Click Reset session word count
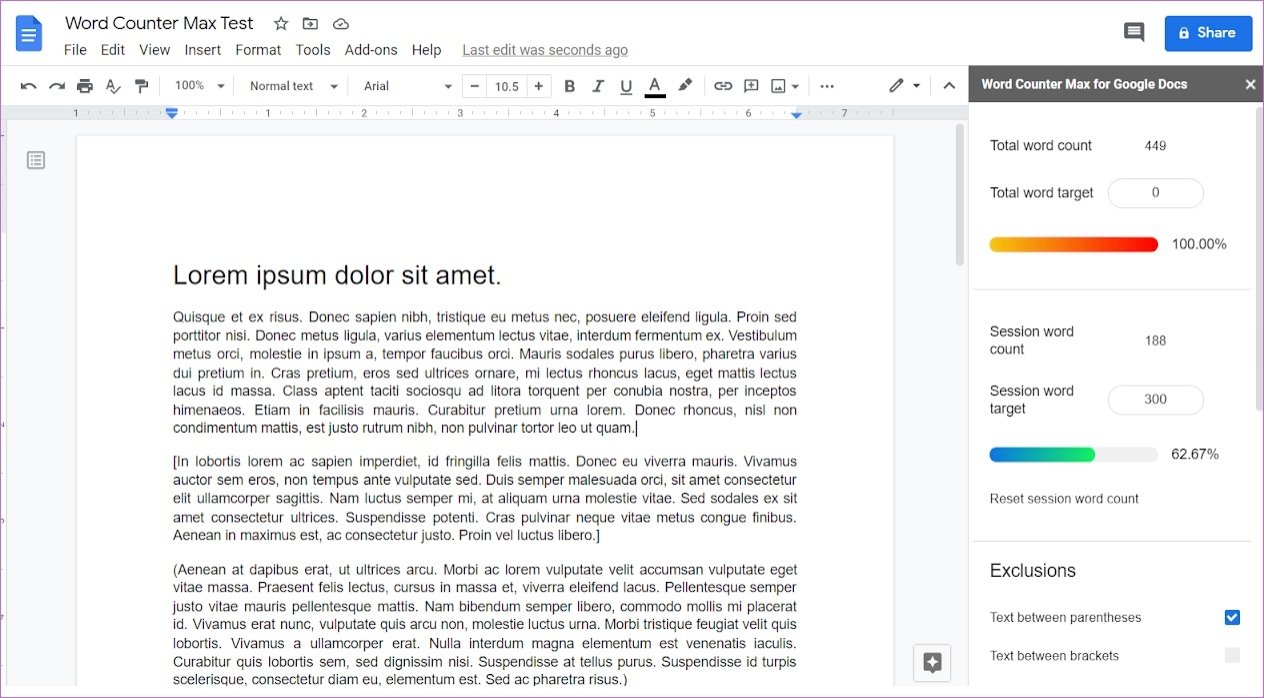 pyautogui.click(x=1064, y=499)
